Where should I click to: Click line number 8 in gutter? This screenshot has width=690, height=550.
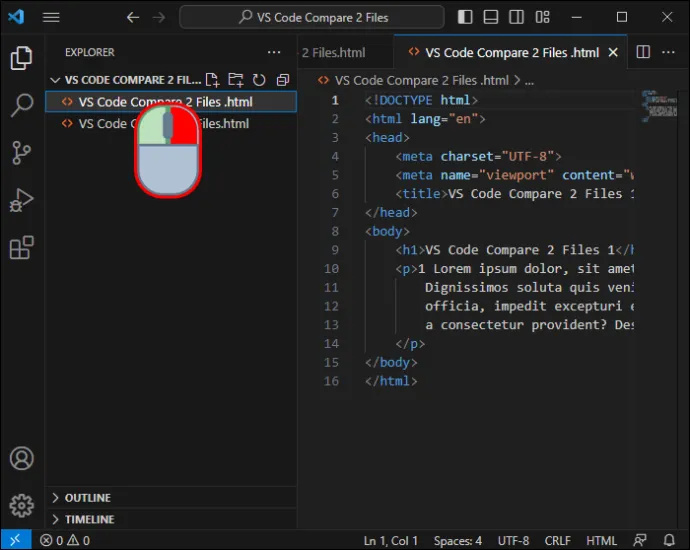coord(335,231)
